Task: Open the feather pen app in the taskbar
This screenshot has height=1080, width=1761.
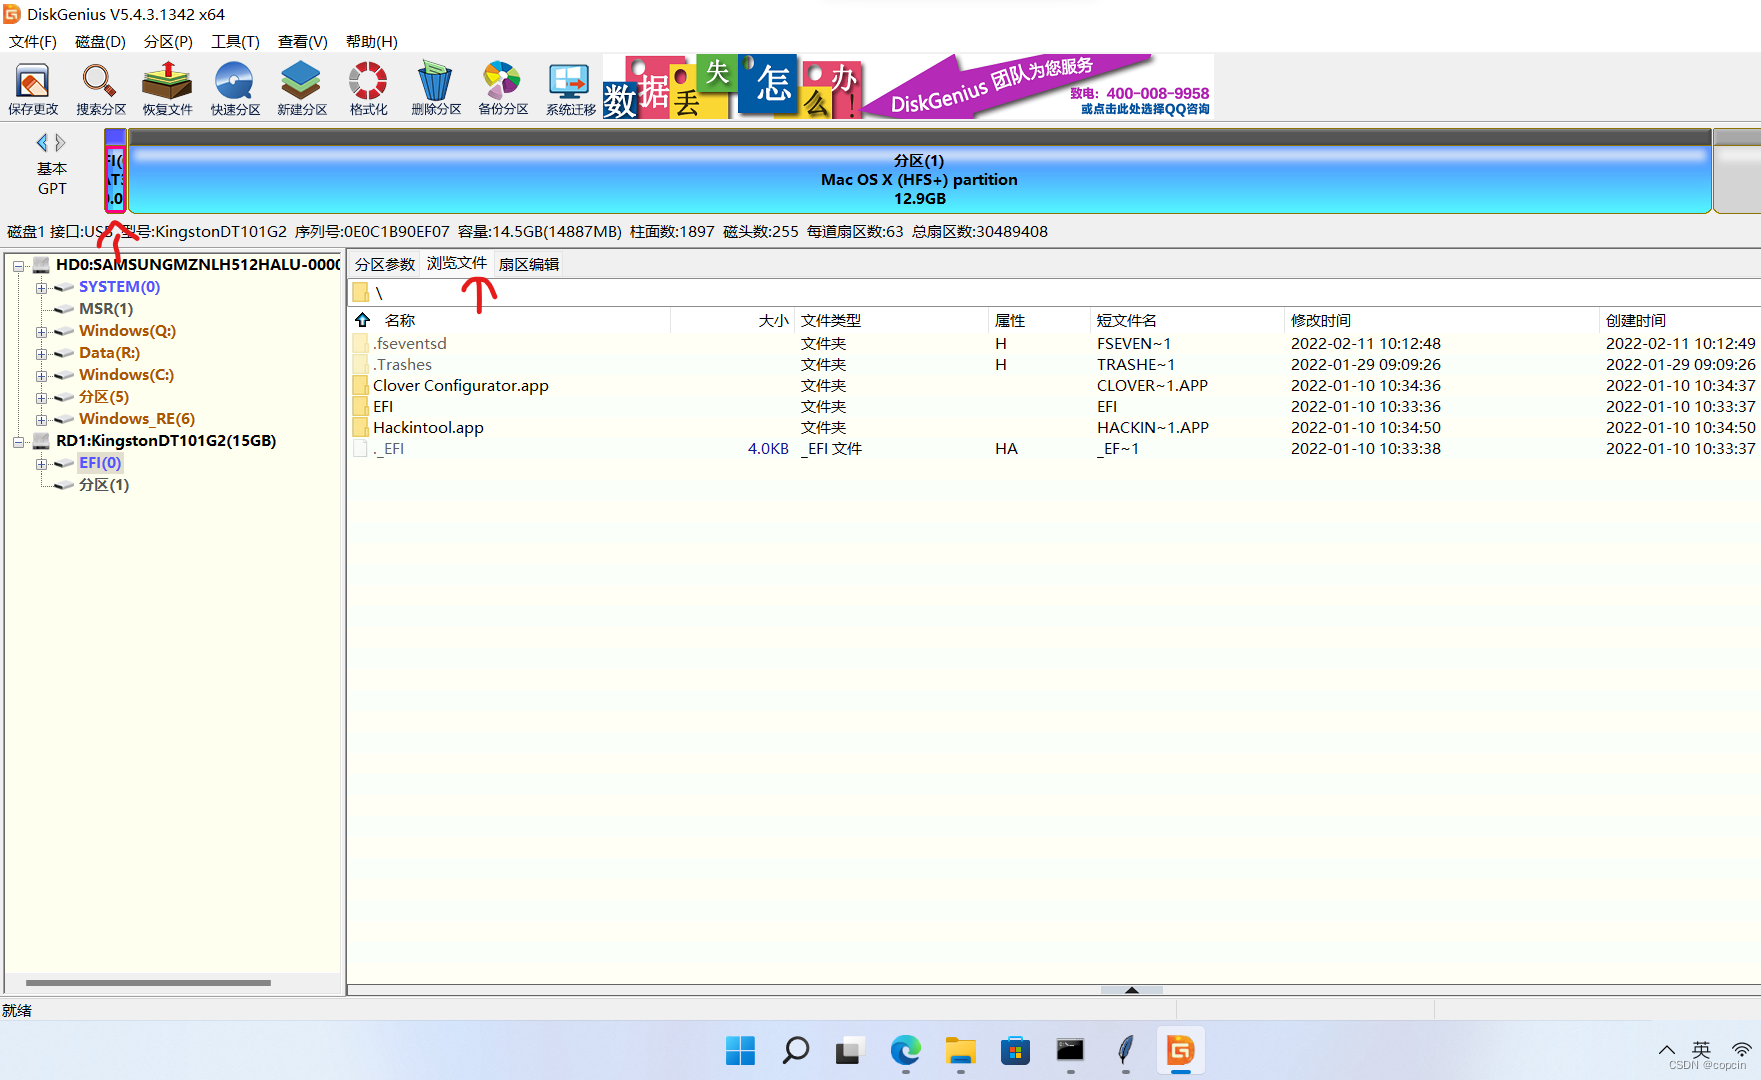Action: tap(1125, 1051)
